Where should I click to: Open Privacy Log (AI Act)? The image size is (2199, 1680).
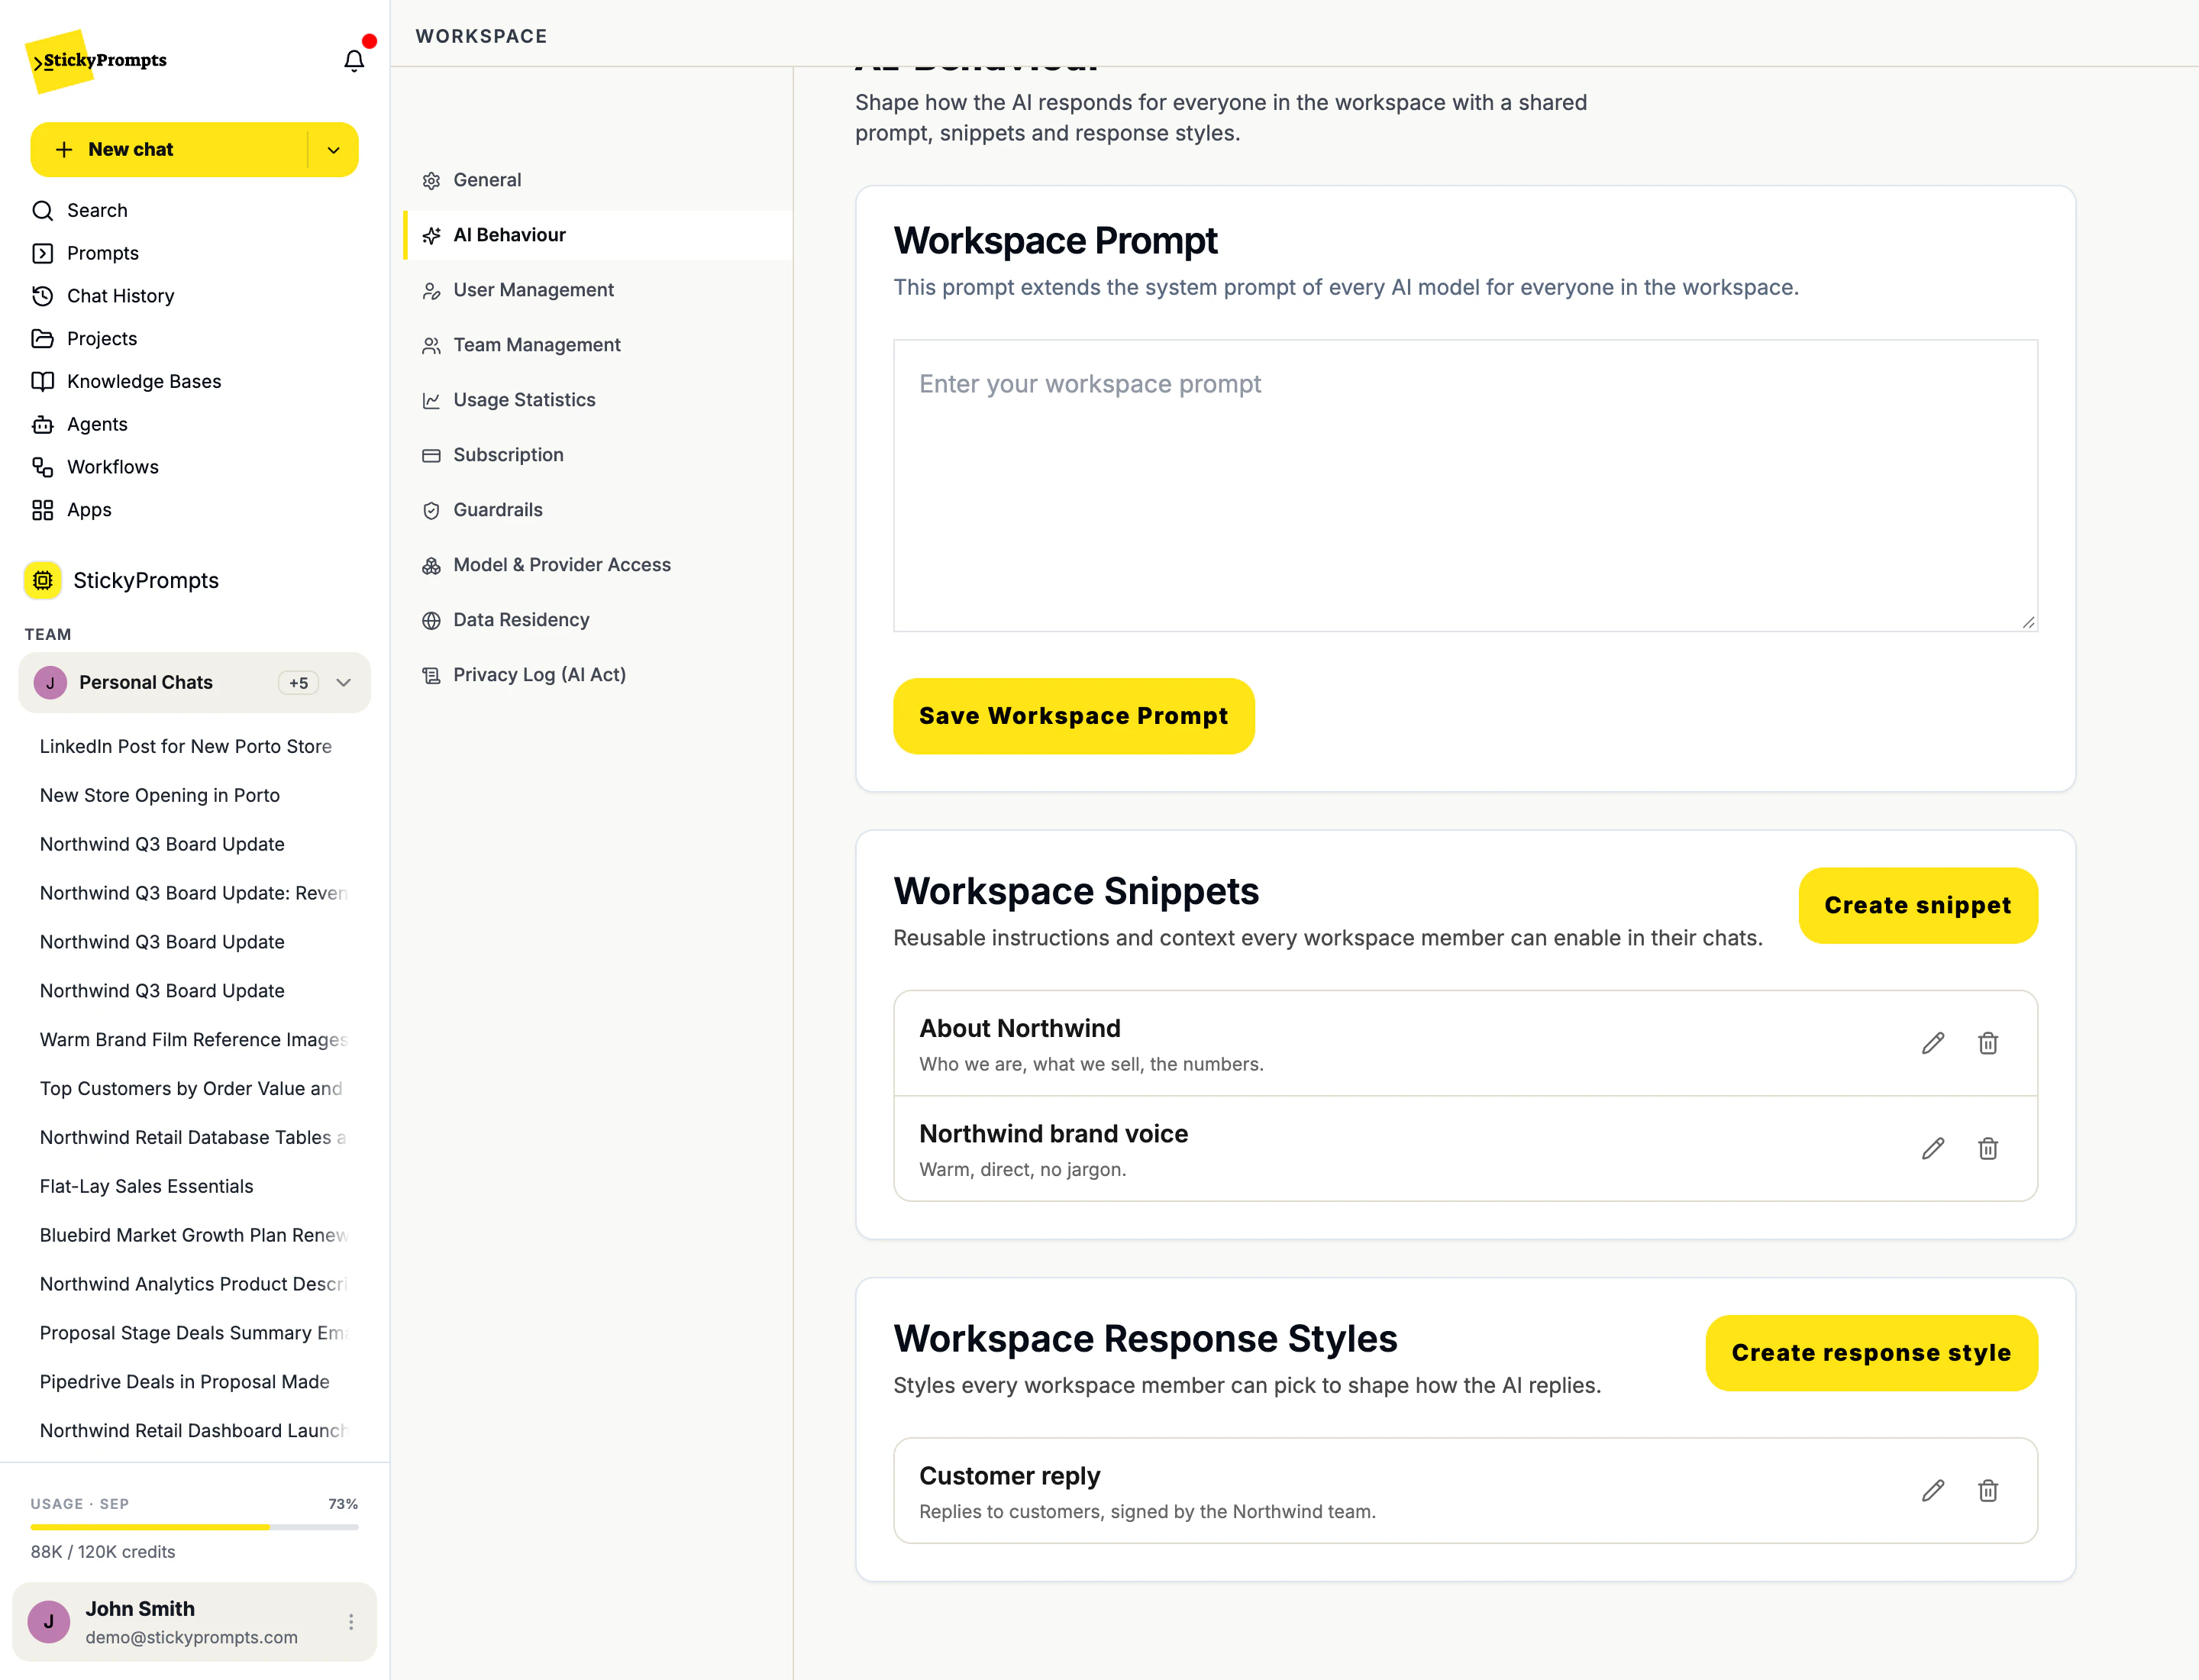[x=598, y=675]
